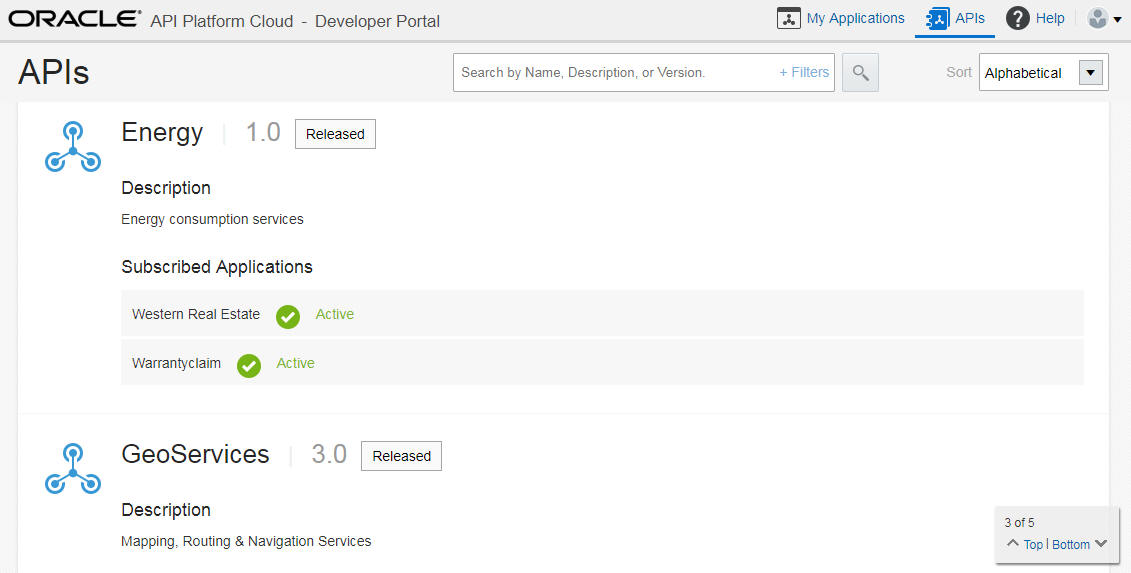Click the Energy API icon
Screen dimensions: 1131x573
[73, 147]
